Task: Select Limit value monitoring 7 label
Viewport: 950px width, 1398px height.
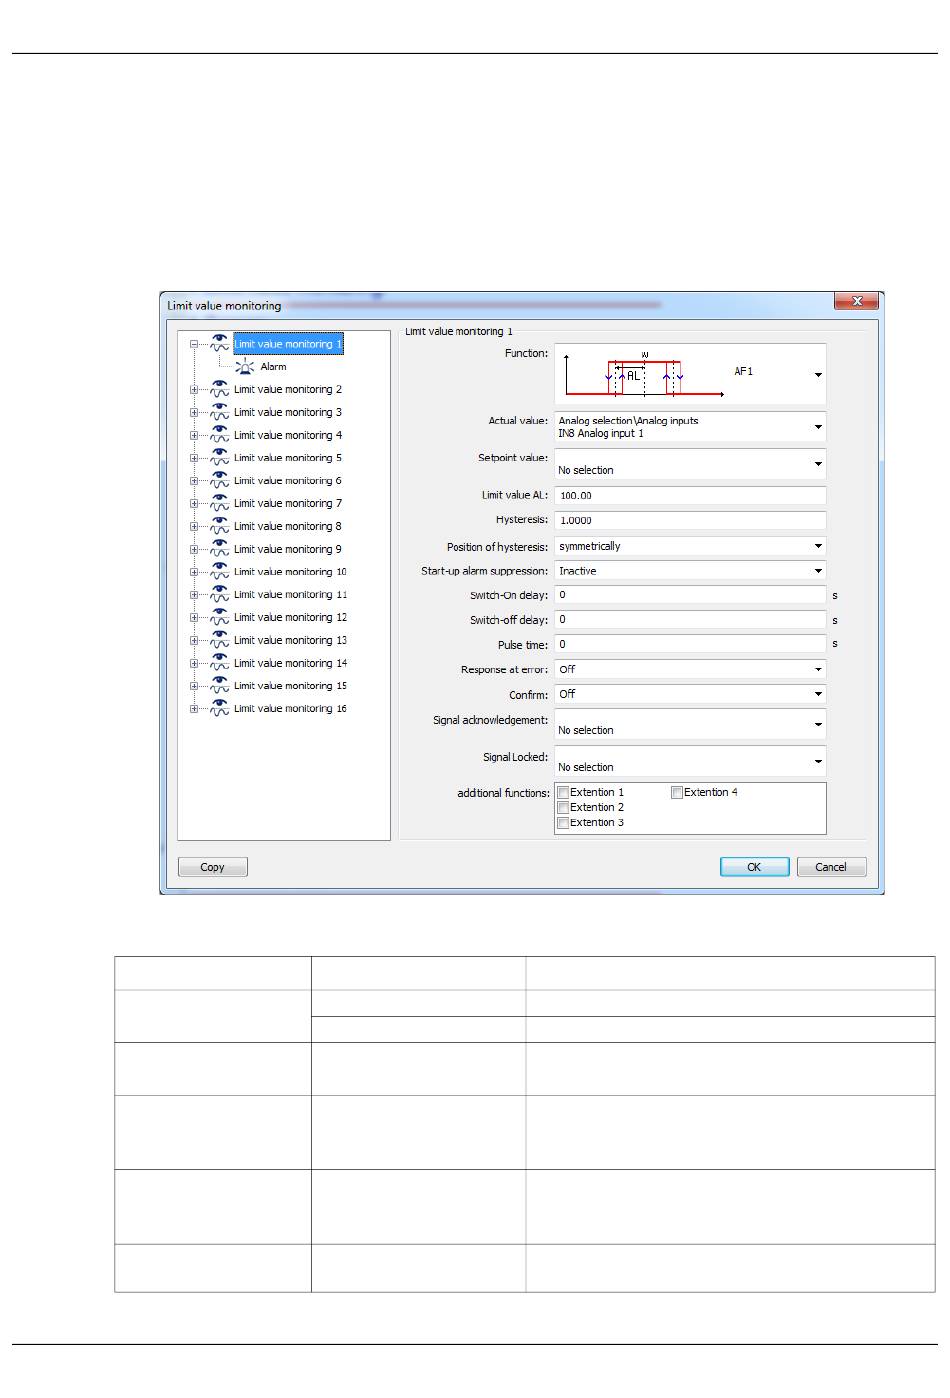Action: pos(288,503)
